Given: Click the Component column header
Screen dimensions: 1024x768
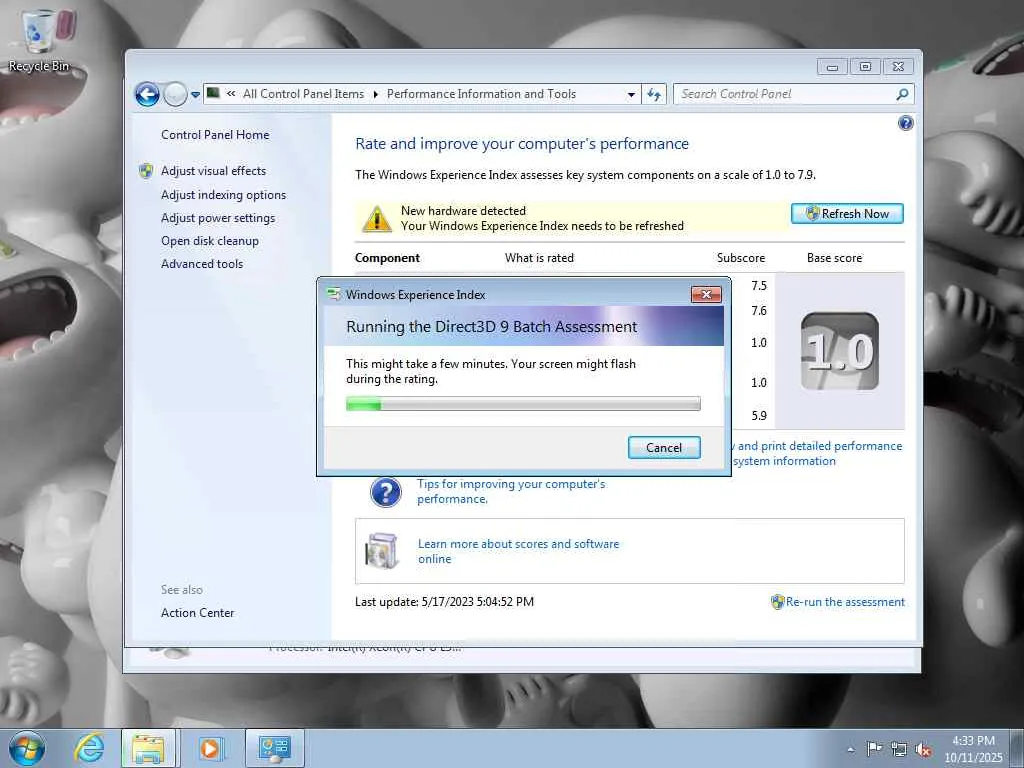Looking at the screenshot, I should 387,258.
